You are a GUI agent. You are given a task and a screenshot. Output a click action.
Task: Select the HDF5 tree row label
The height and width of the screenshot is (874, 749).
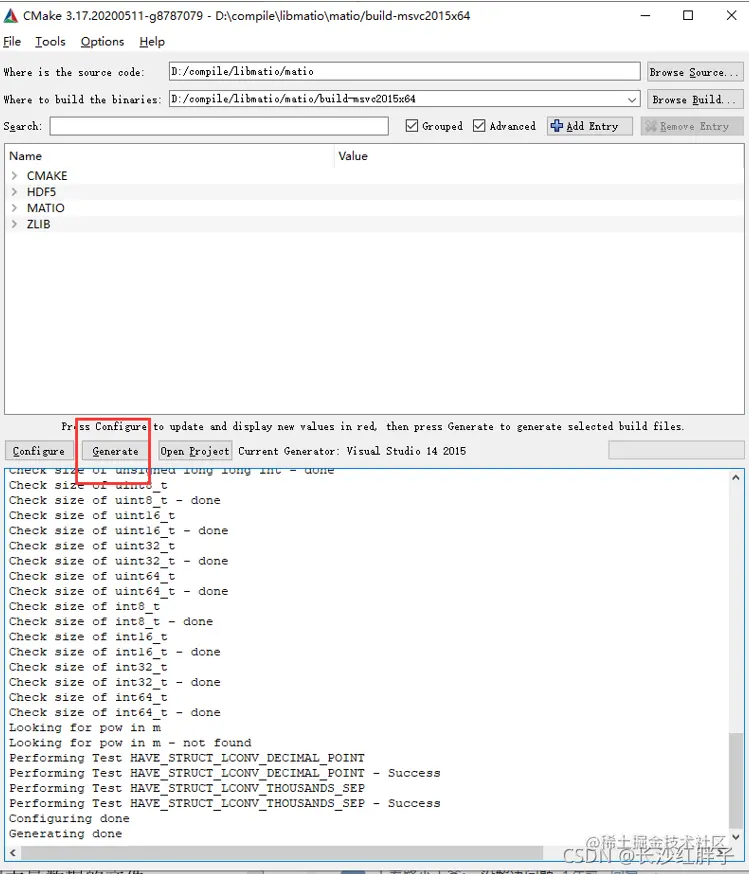tap(41, 192)
